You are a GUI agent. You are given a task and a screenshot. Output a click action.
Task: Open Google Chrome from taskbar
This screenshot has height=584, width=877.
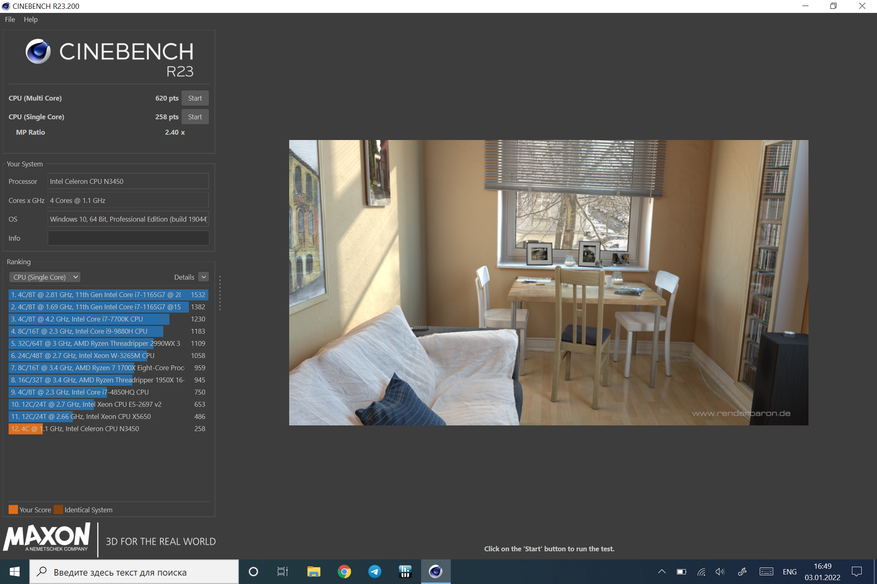point(344,572)
